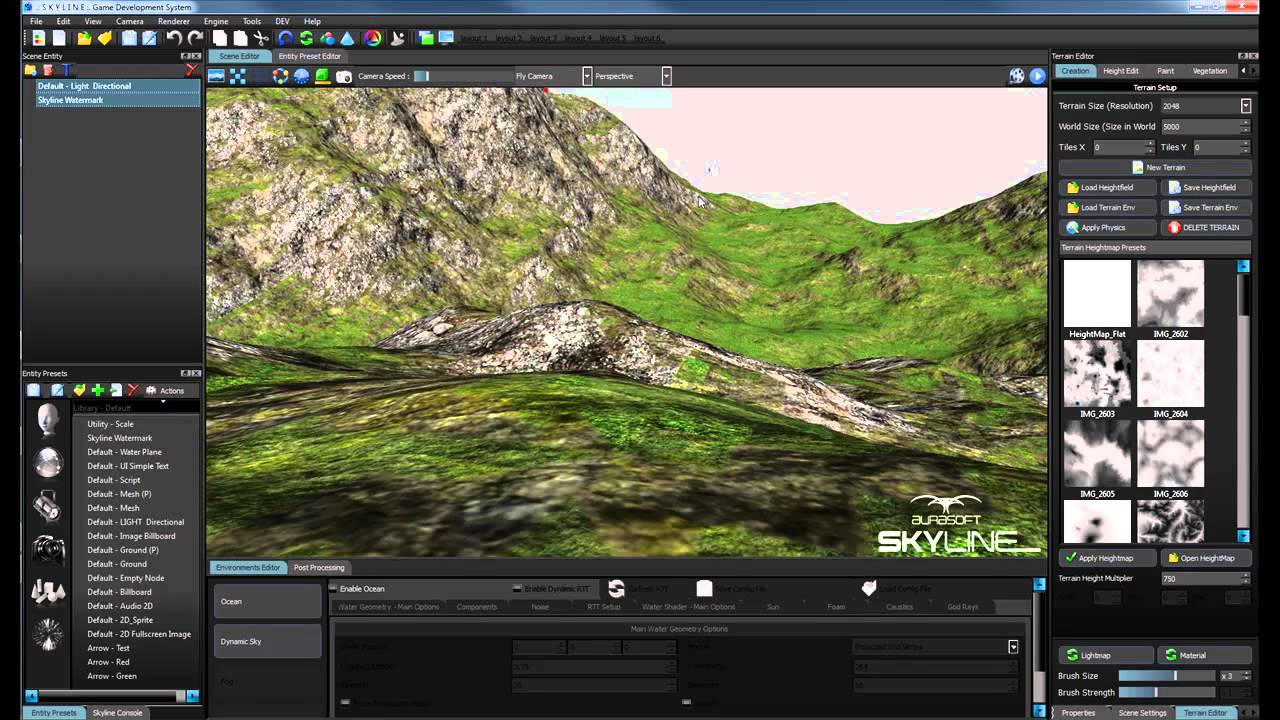Select the cone primitive icon in main toolbar
Viewport: 1280px width, 720px height.
click(x=349, y=37)
